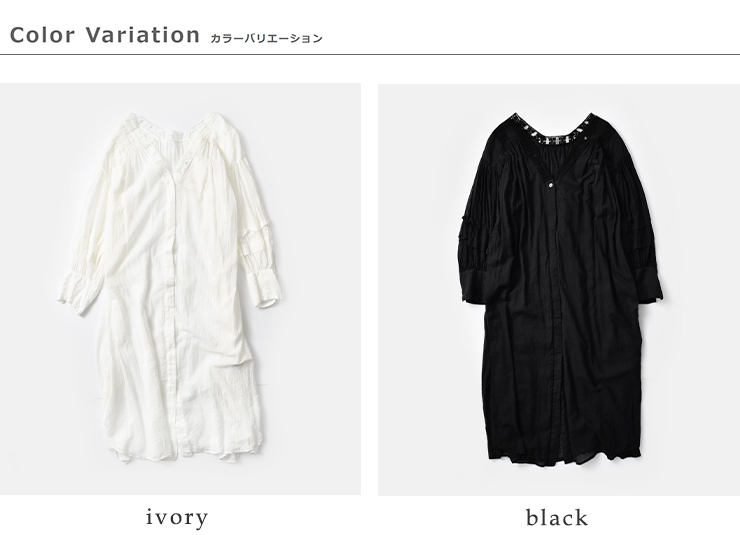Viewport: 740px width, 535px height.
Task: Select the ivory dress product image
Action: click(180, 289)
